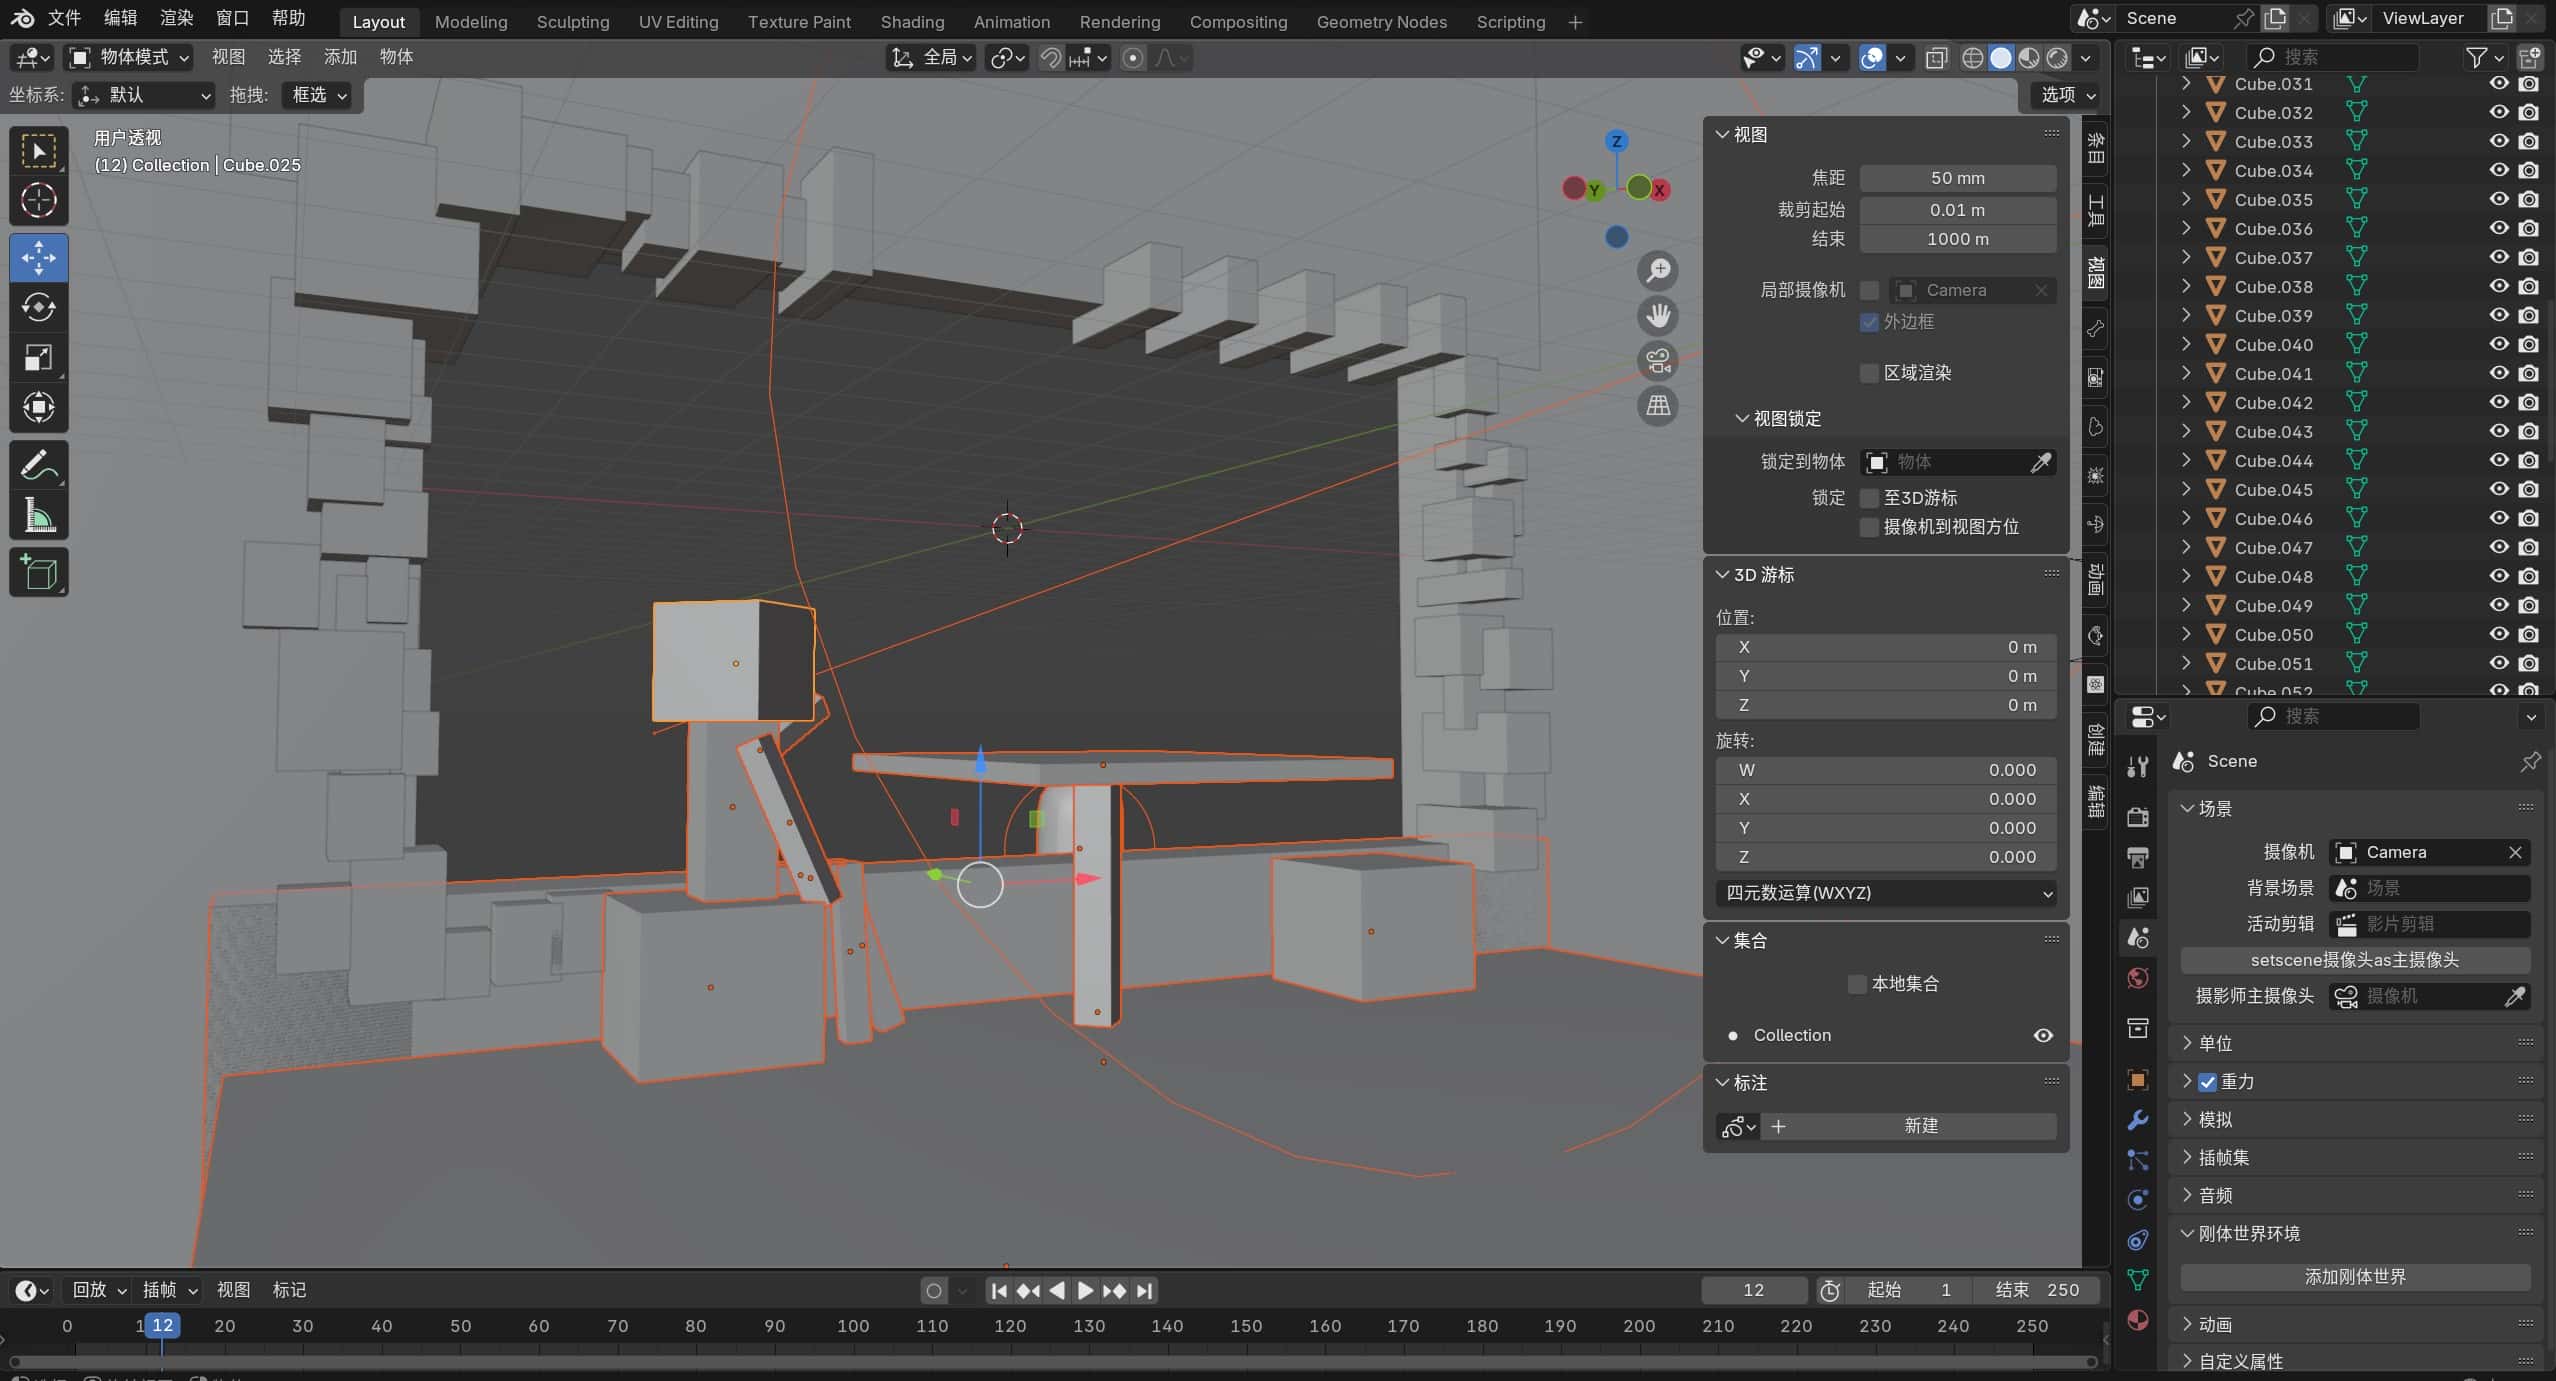Toggle camera view icon in viewport
Image resolution: width=2556 pixels, height=1381 pixels.
click(x=1658, y=361)
